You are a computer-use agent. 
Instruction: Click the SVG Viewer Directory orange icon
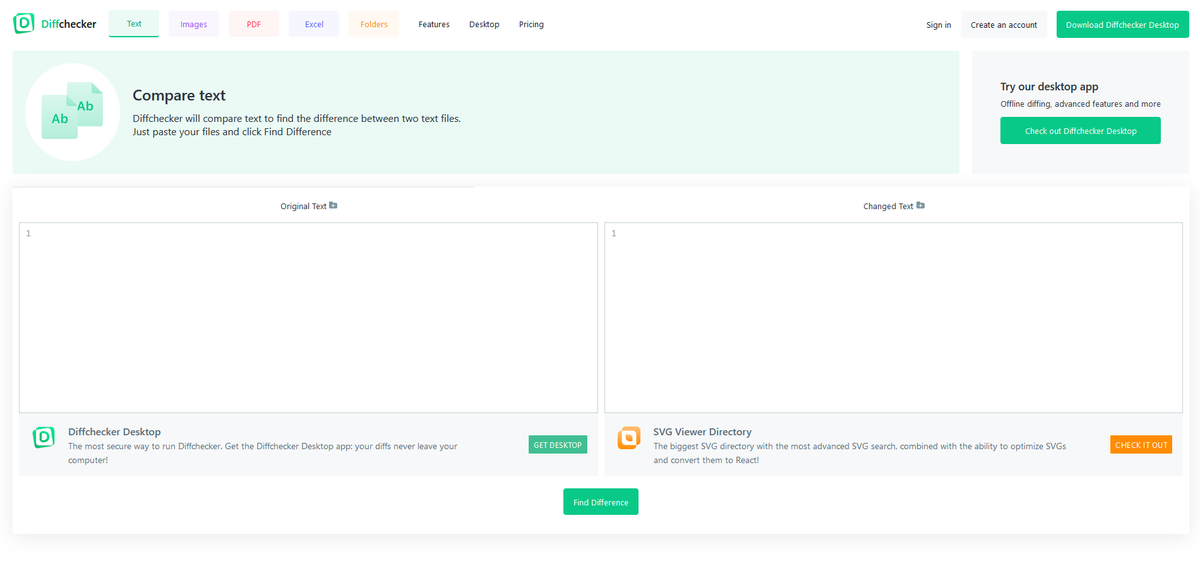[629, 438]
